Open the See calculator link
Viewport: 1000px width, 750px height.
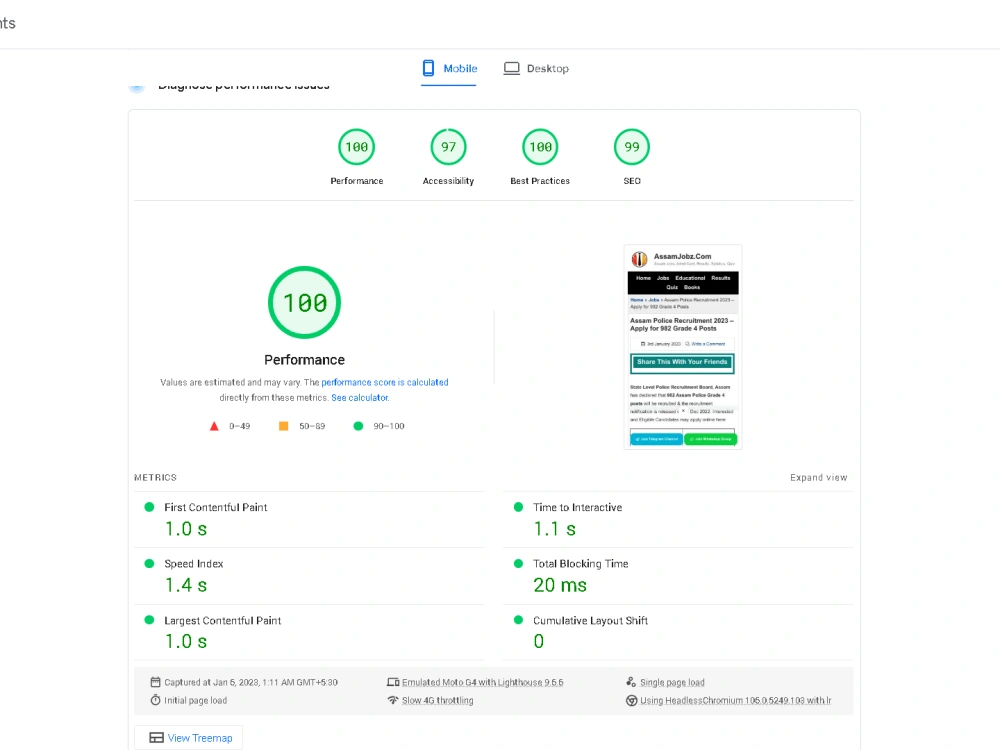pyautogui.click(x=359, y=396)
